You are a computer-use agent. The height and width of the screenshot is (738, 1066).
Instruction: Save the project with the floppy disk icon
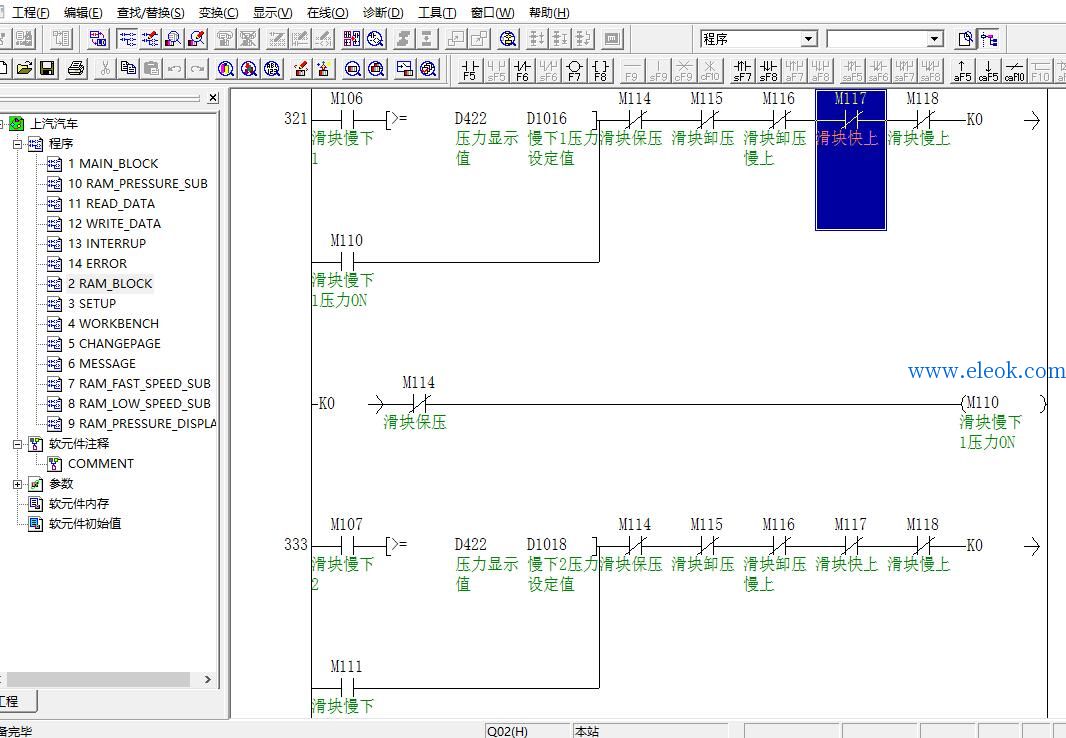[47, 68]
